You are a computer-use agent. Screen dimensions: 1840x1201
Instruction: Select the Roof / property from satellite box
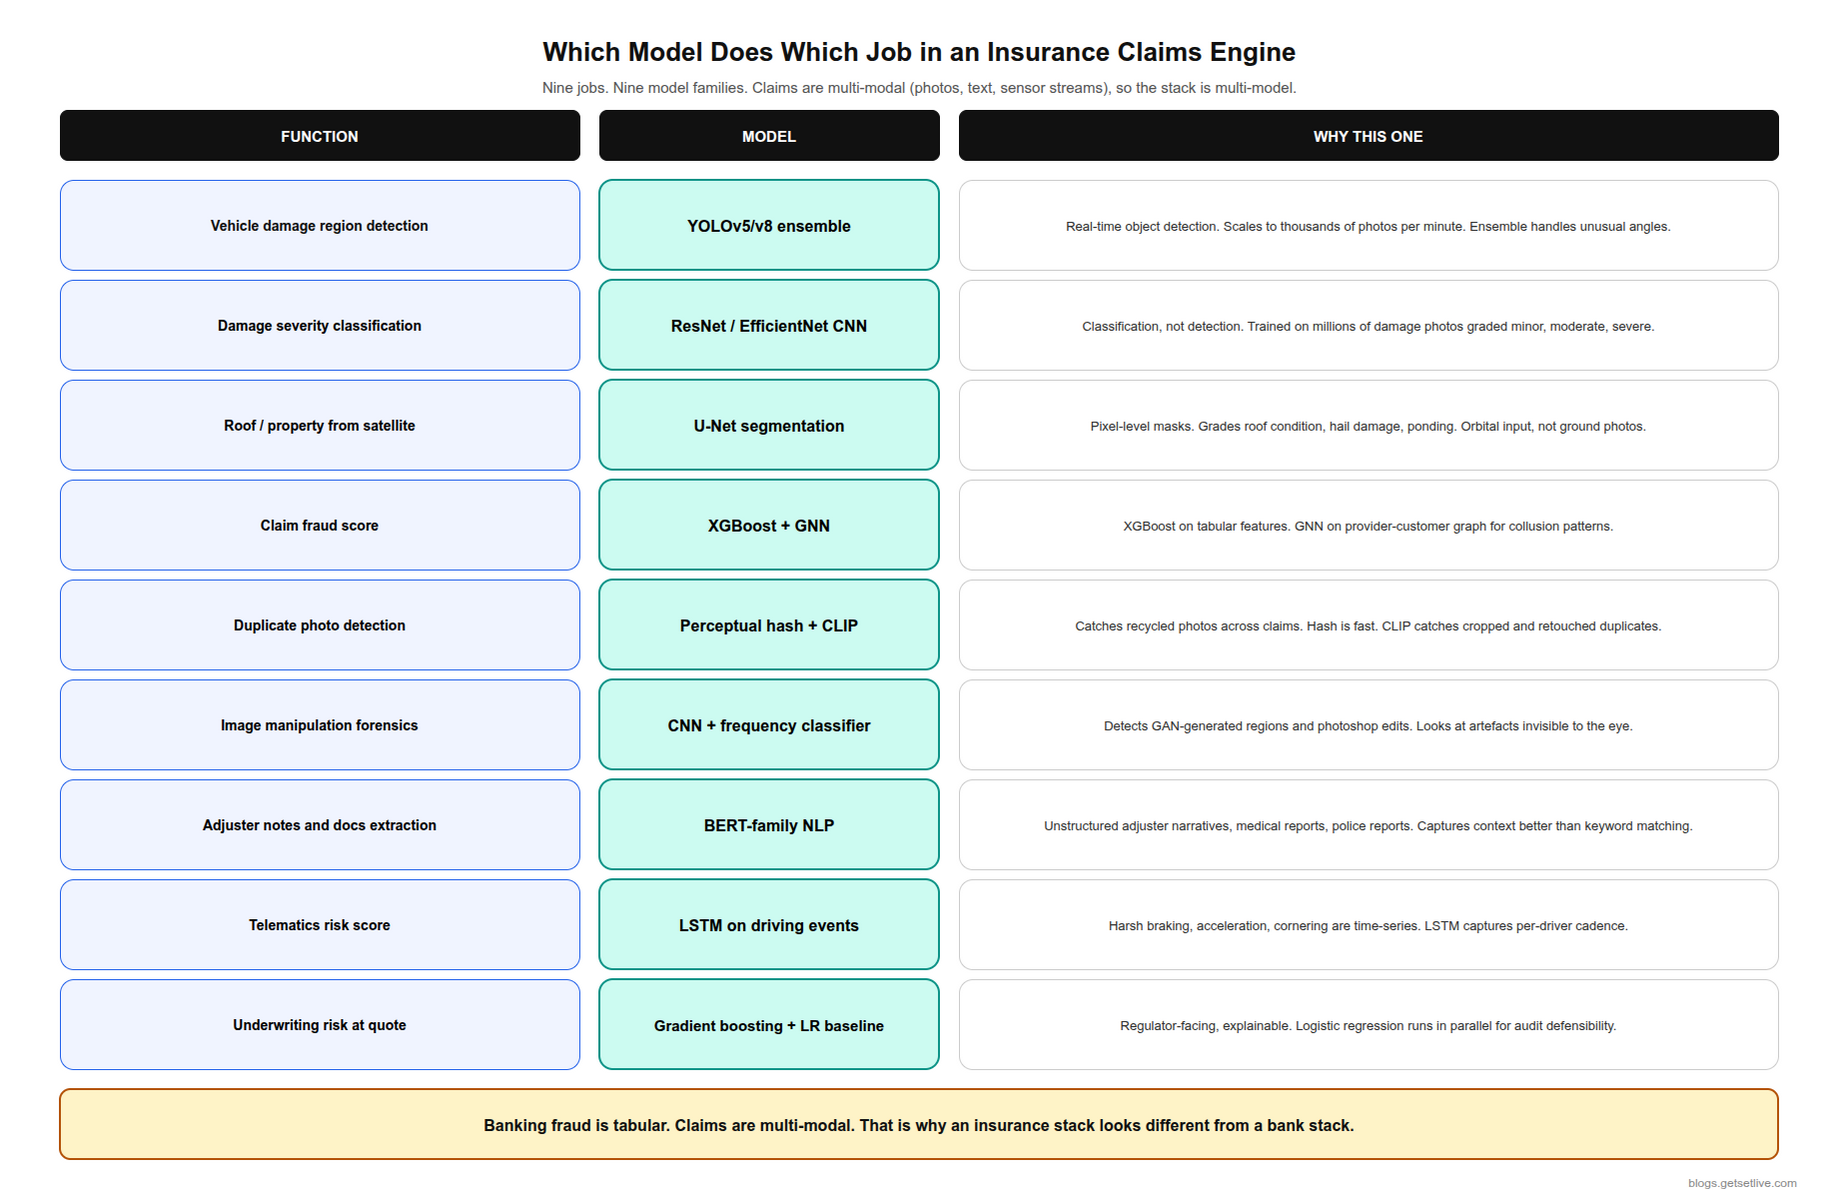point(320,426)
